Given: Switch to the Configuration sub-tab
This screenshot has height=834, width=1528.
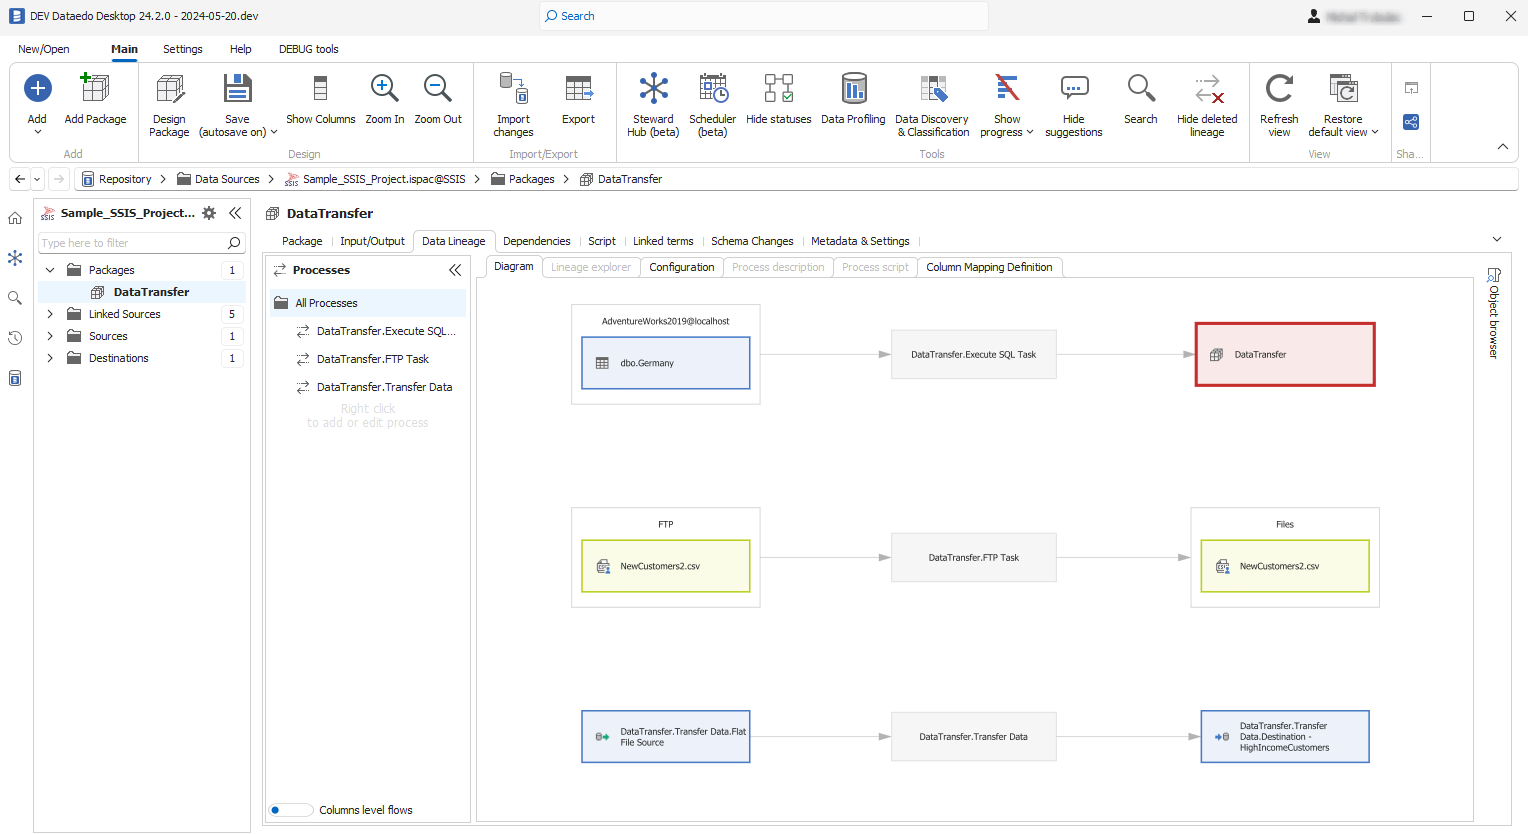Looking at the screenshot, I should pyautogui.click(x=681, y=267).
